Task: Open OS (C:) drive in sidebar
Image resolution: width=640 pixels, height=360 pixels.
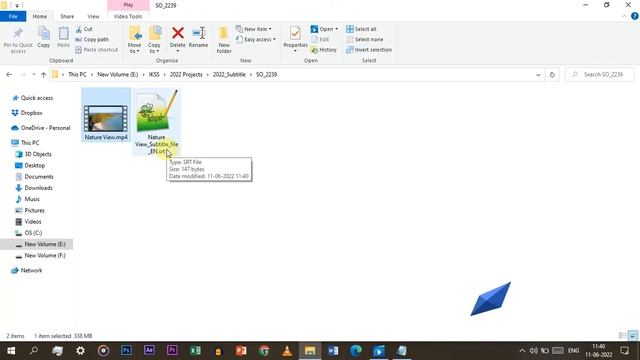Action: click(x=29, y=233)
